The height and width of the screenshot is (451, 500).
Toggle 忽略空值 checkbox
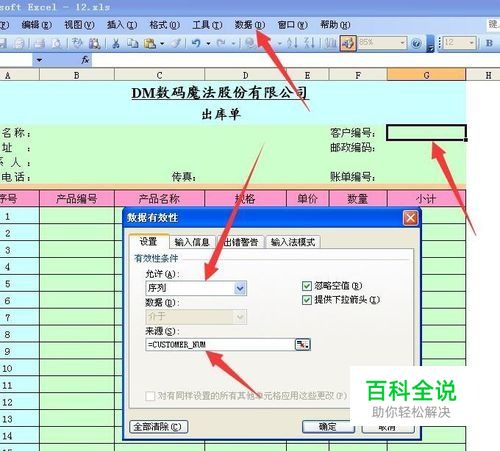[306, 286]
